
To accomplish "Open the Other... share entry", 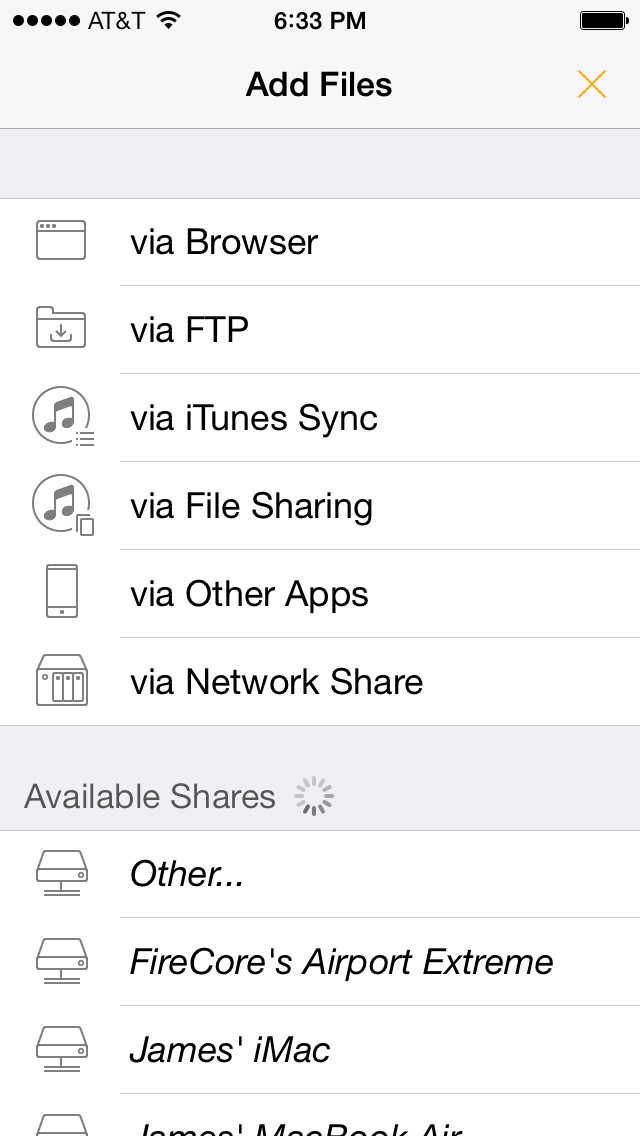I will coord(320,872).
